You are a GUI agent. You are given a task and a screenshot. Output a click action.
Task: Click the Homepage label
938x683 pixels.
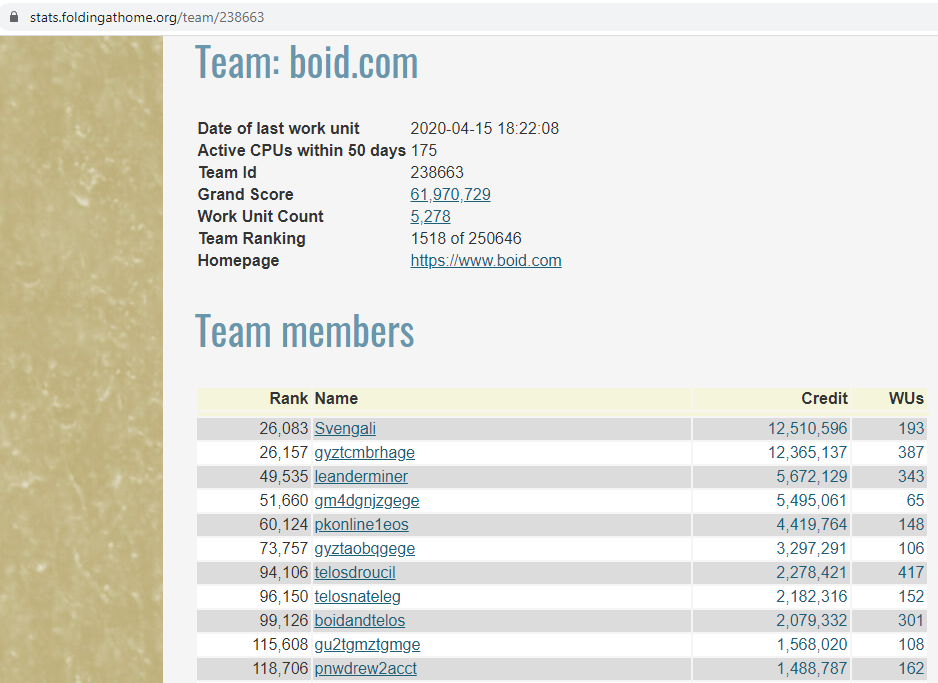[238, 261]
